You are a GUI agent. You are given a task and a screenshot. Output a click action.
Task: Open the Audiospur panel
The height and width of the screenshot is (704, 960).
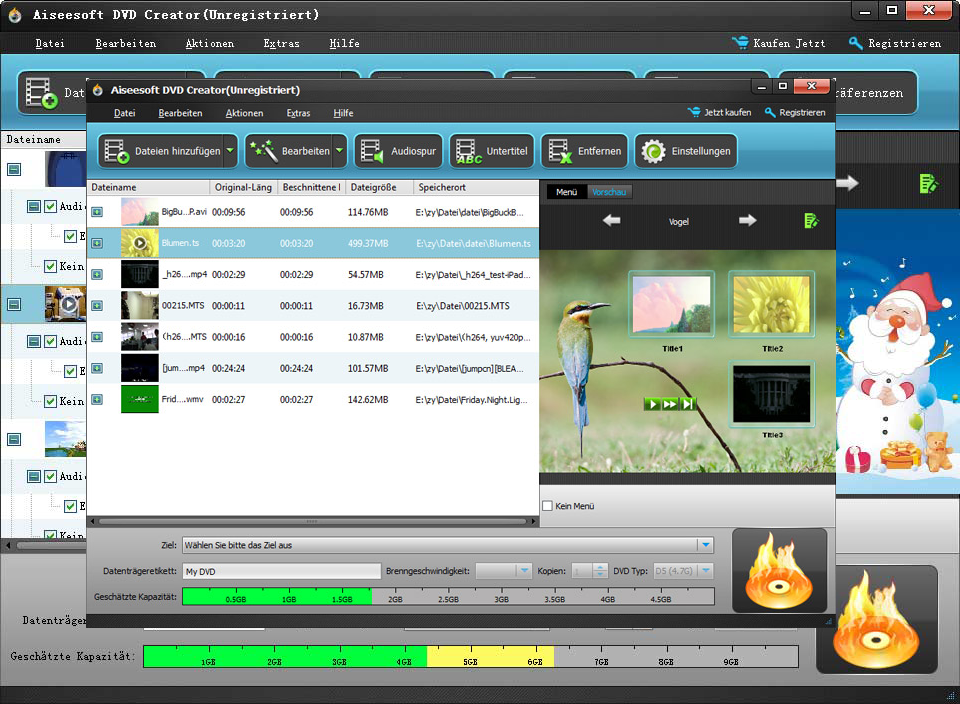399,150
